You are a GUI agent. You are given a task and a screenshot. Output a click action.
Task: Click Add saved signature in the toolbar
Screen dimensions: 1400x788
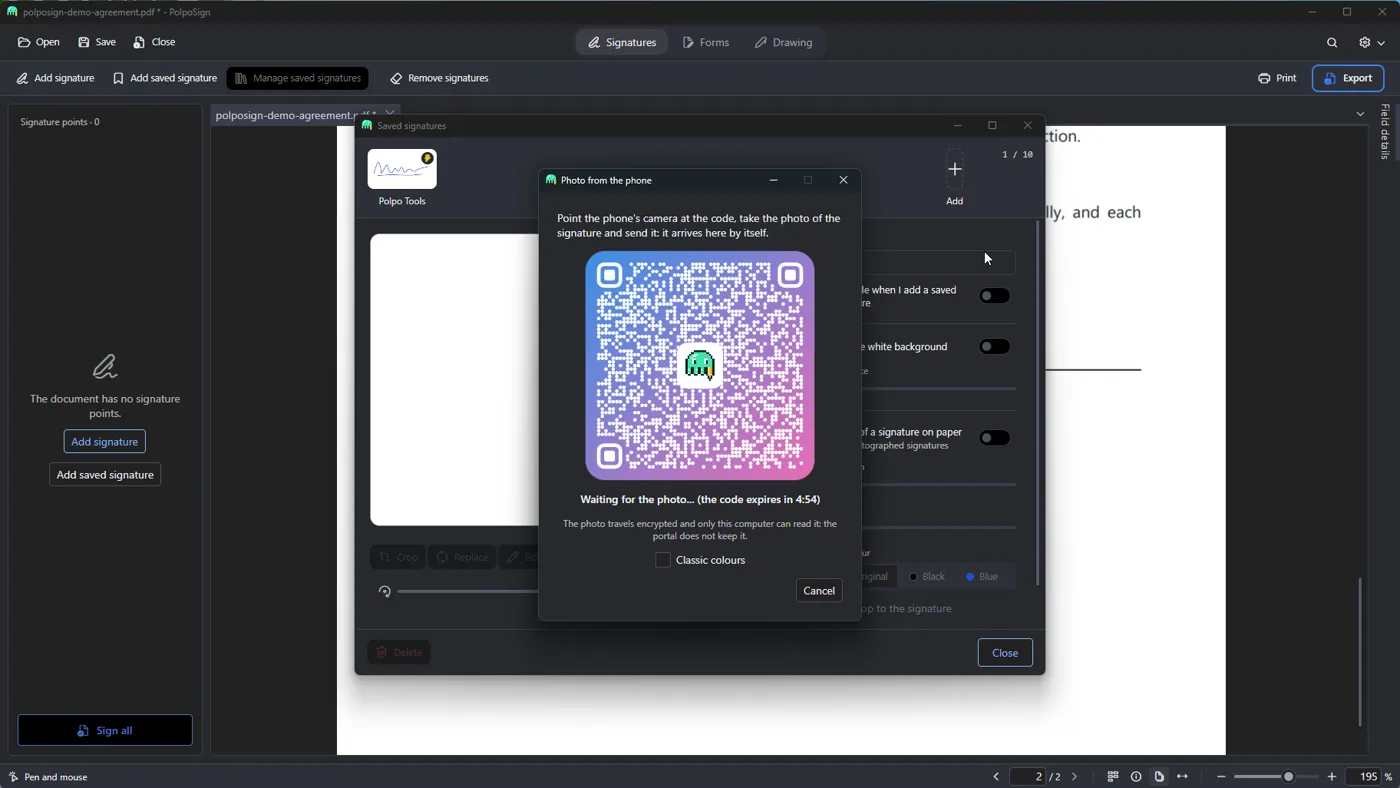[165, 78]
